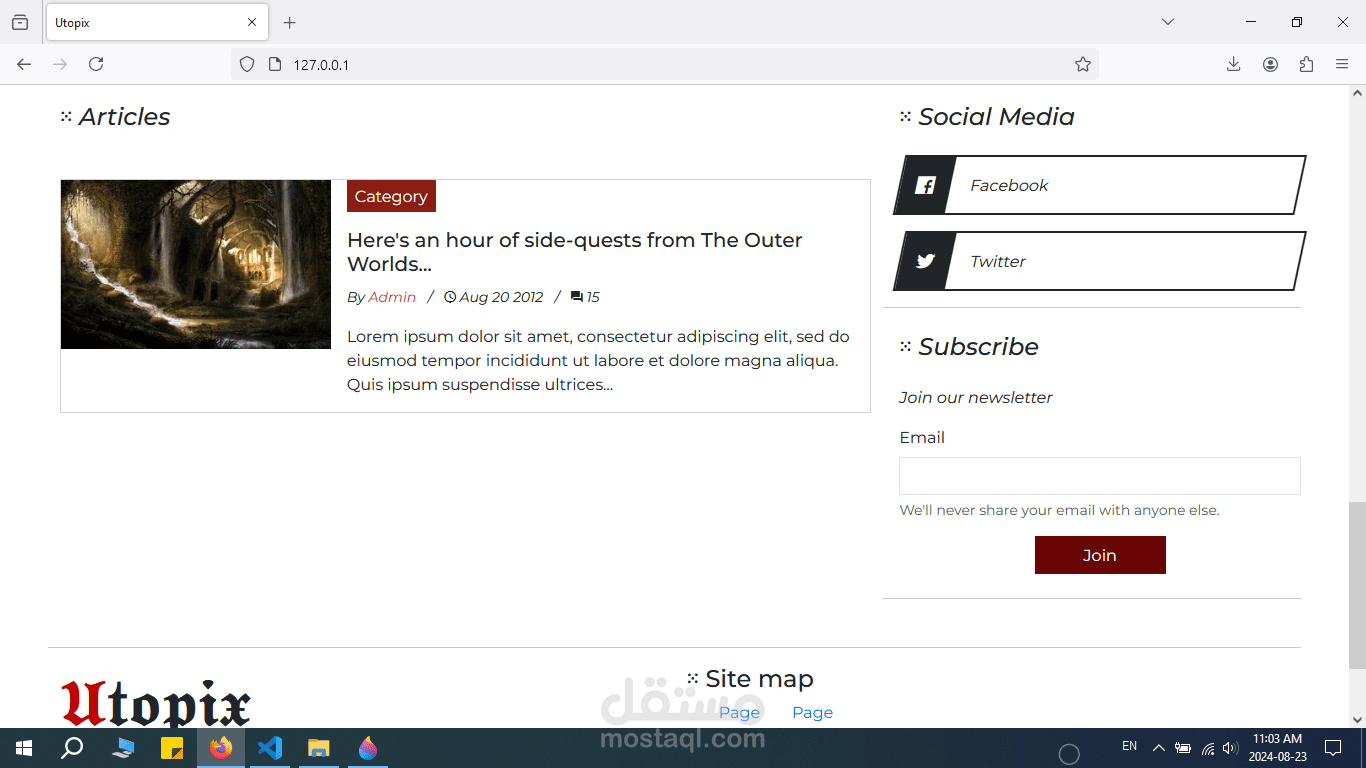Select the Utopix browser tab

157,22
